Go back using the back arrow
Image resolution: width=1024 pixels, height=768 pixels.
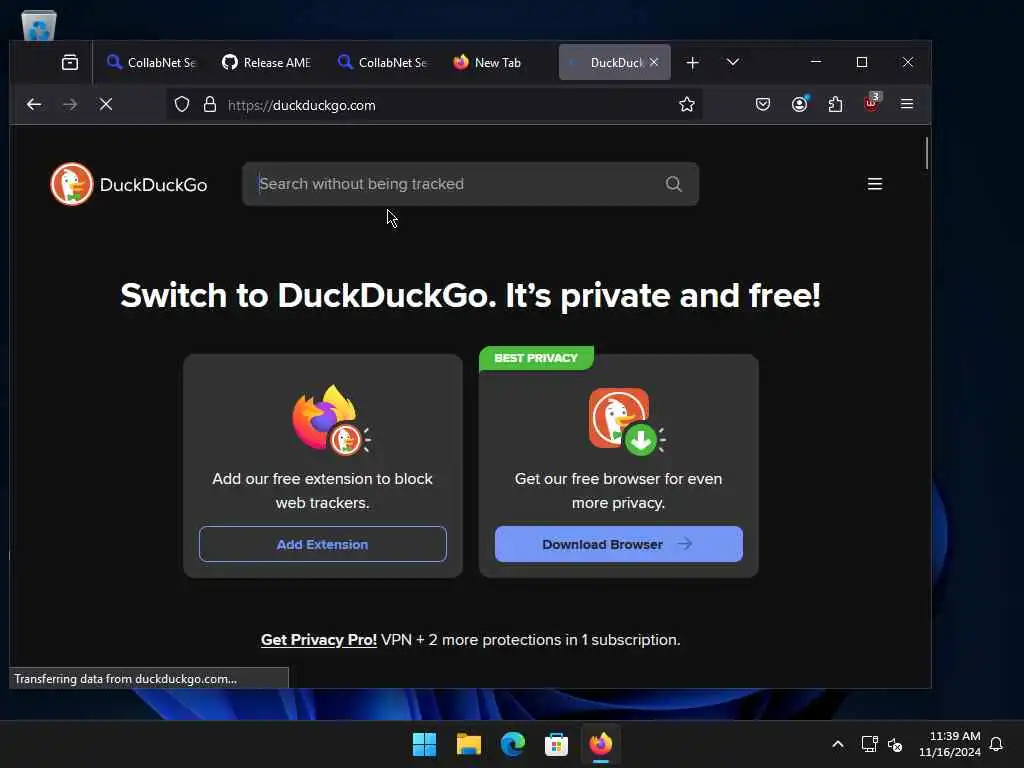(34, 104)
